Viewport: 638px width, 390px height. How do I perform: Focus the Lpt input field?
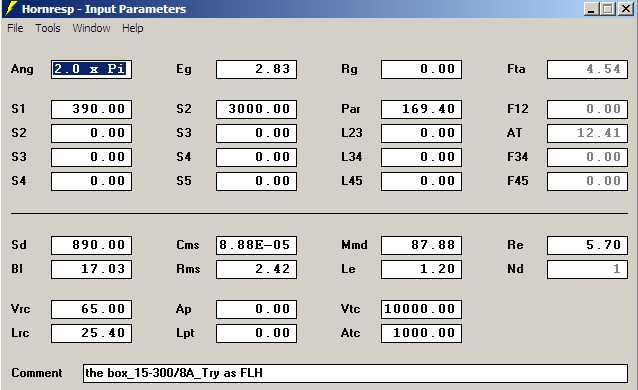[x=256, y=333]
